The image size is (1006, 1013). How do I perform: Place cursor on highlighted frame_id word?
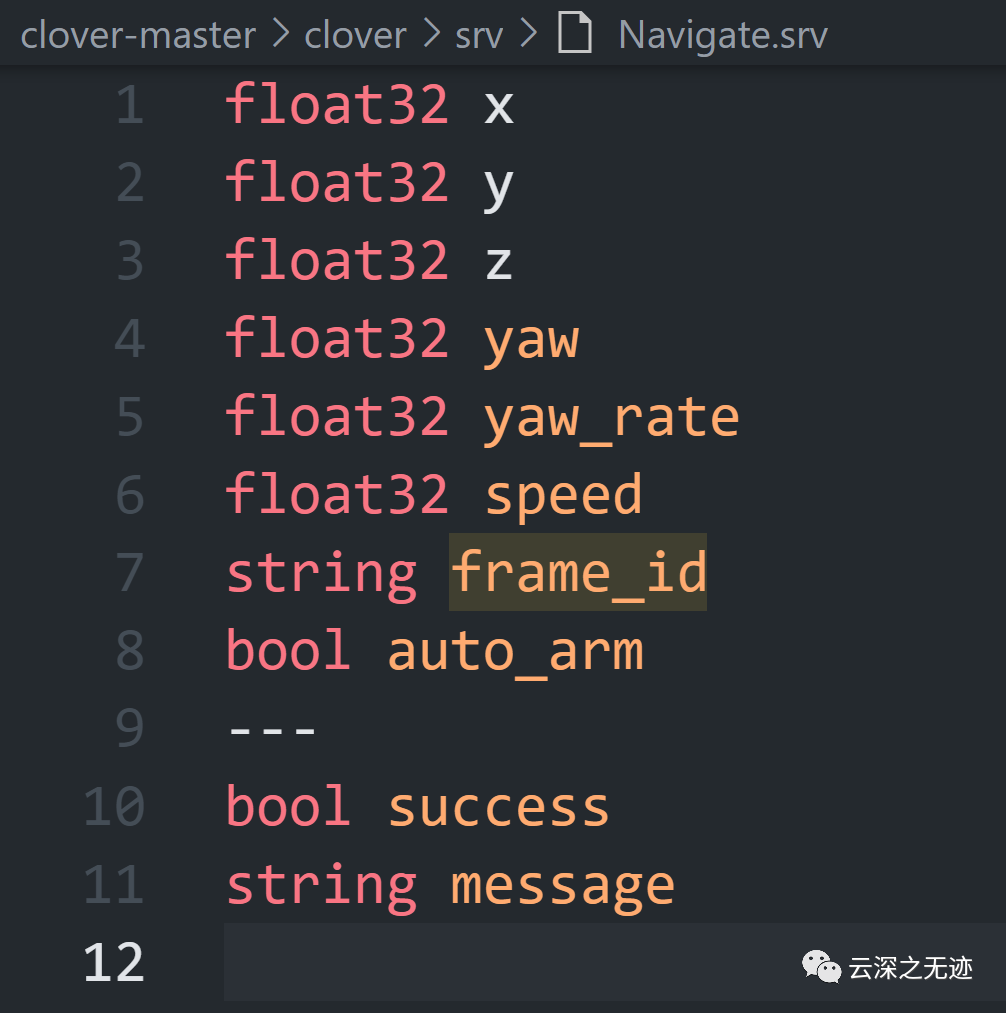click(578, 573)
